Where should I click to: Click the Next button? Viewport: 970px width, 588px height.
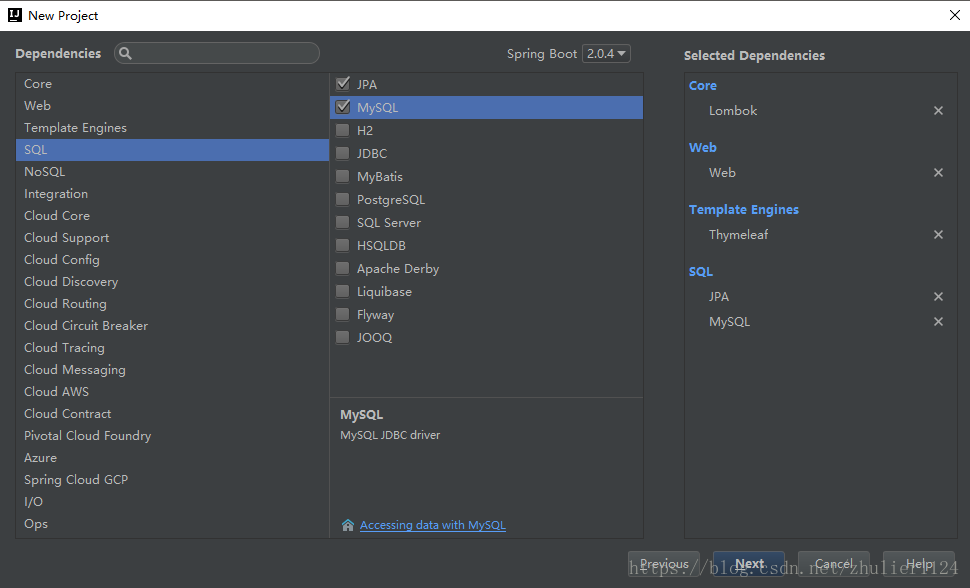coord(749,564)
